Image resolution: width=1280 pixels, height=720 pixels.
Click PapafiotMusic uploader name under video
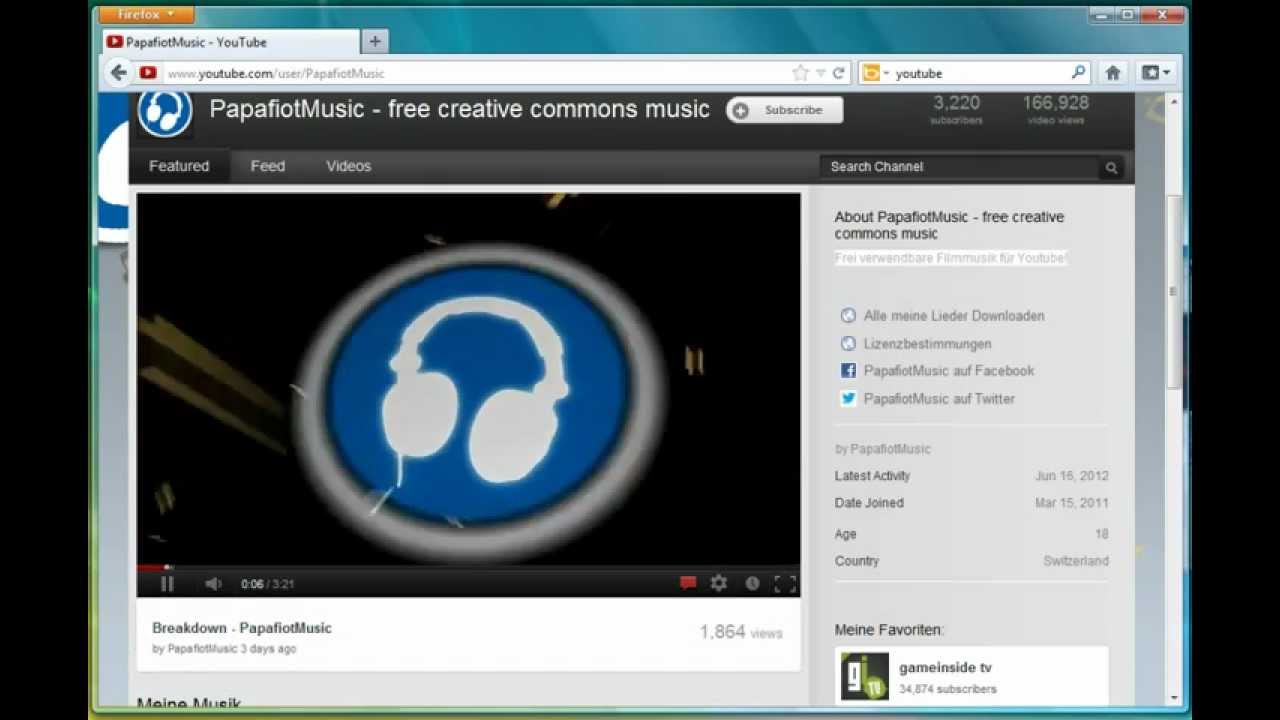click(202, 649)
